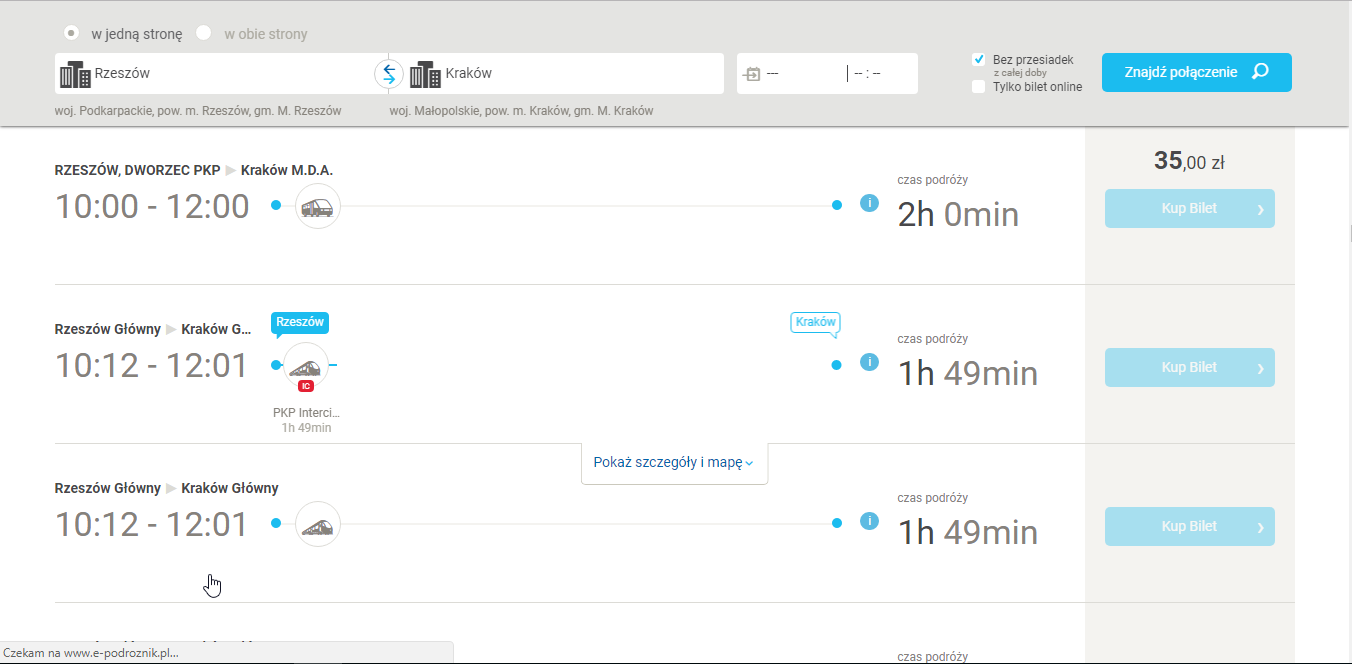Click the swap origin and destination icon
This screenshot has width=1352, height=664.
pyautogui.click(x=388, y=73)
